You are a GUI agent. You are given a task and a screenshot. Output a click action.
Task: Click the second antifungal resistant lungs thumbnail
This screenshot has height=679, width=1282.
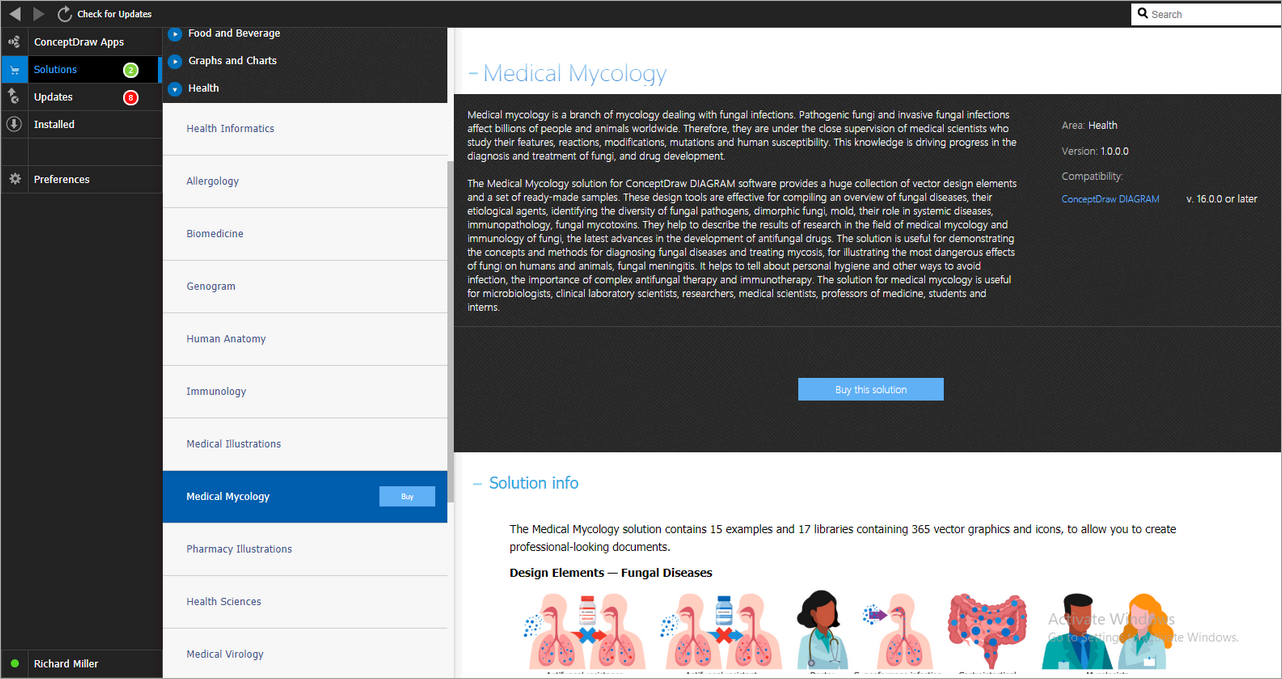click(722, 630)
